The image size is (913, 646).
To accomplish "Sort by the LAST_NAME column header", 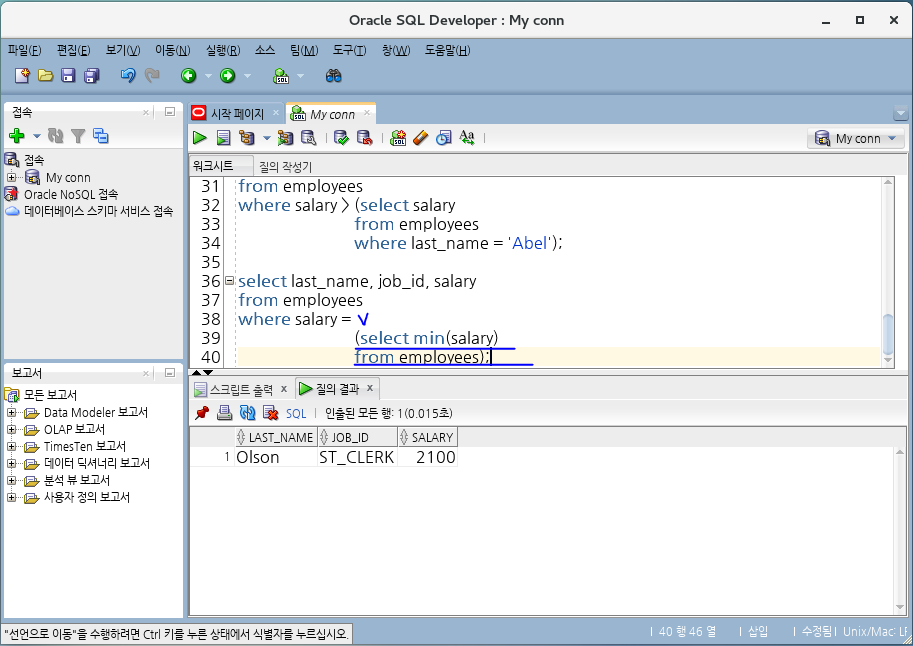I will coord(276,437).
